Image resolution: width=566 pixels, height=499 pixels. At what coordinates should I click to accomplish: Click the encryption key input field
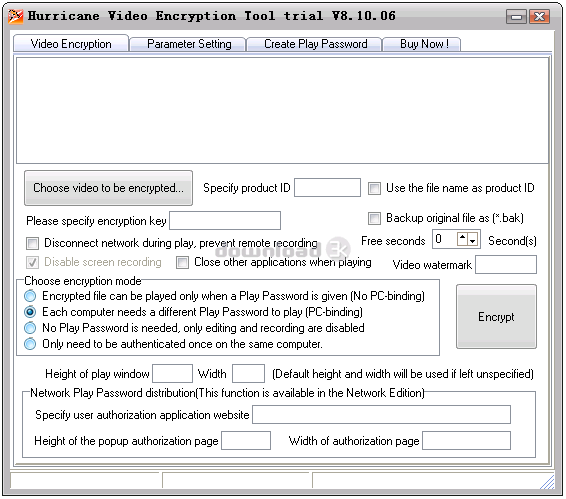(x=225, y=221)
